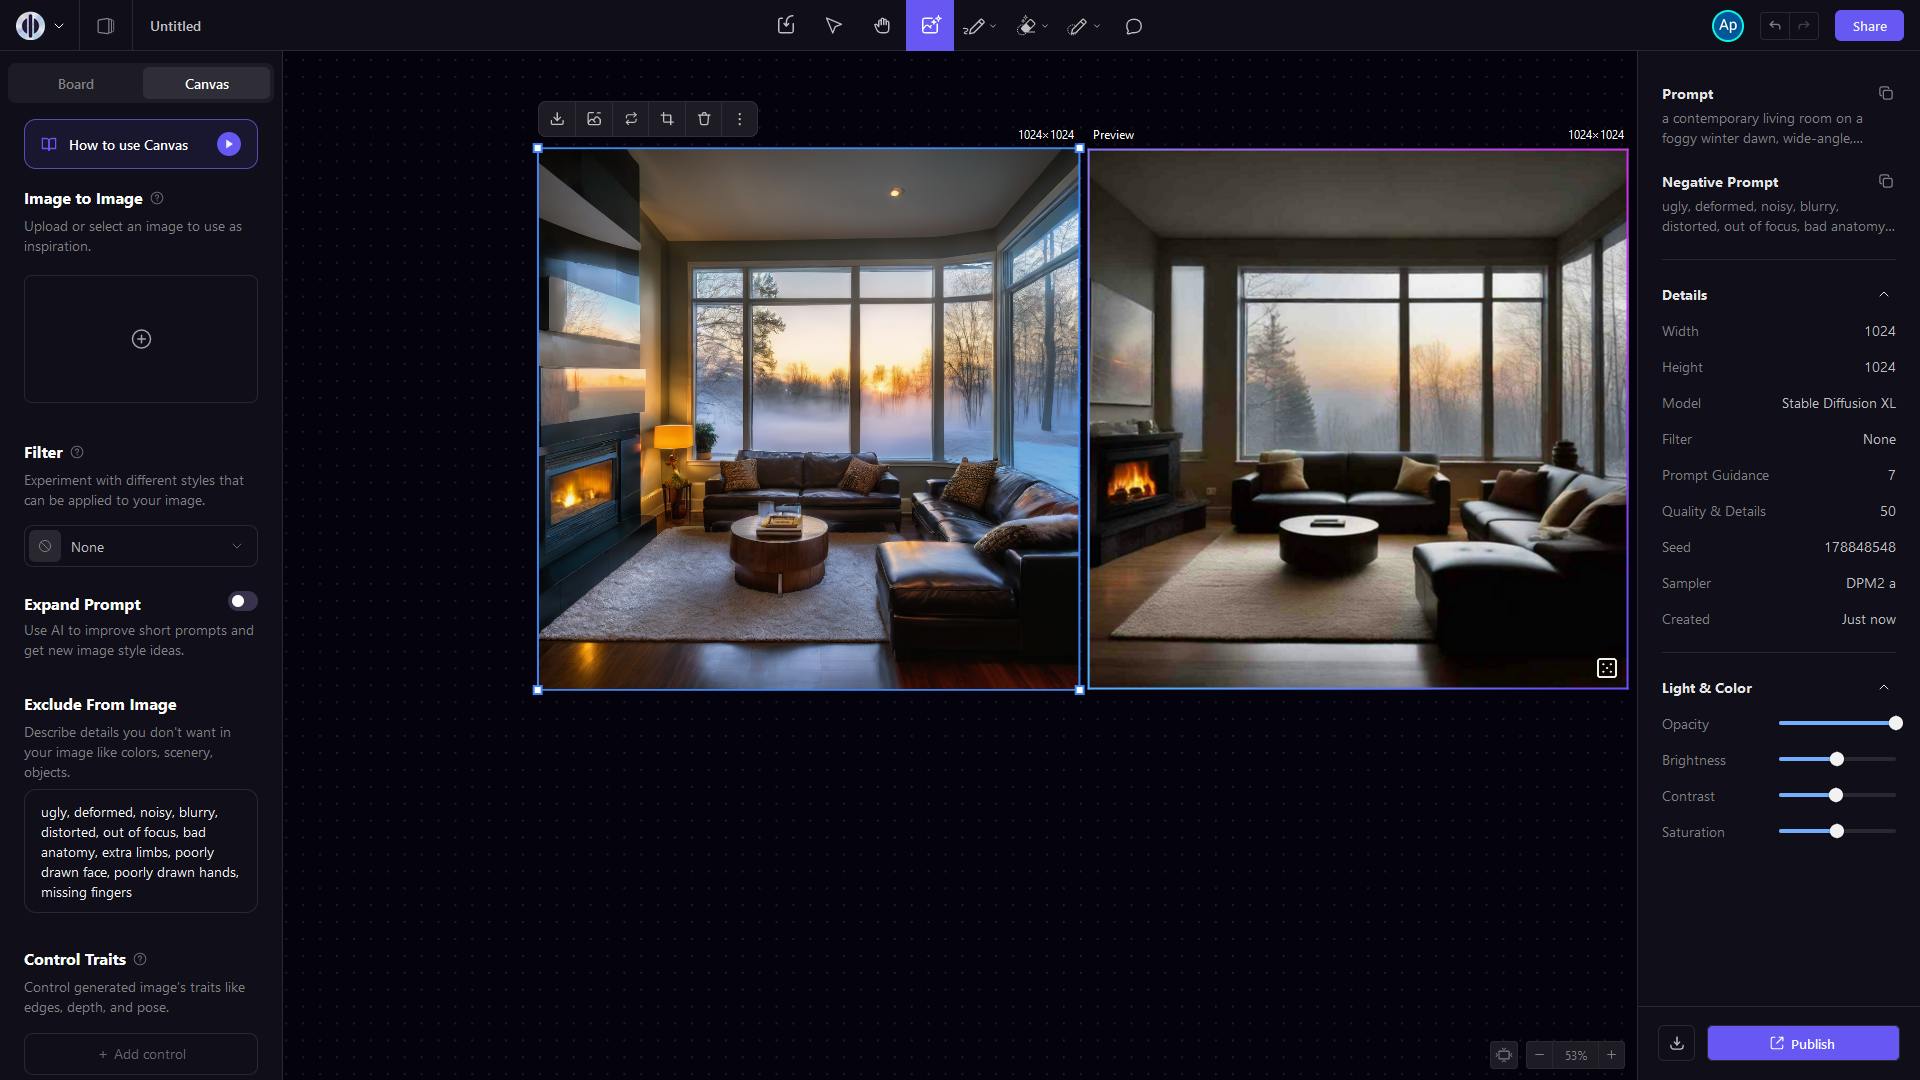
Task: Select the arrow Select tool
Action: click(833, 26)
